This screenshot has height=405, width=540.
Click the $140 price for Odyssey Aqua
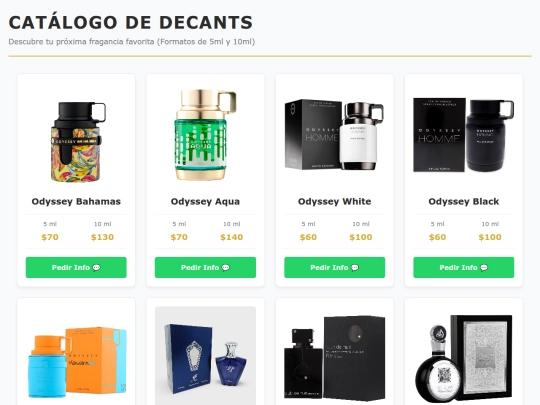(x=231, y=237)
